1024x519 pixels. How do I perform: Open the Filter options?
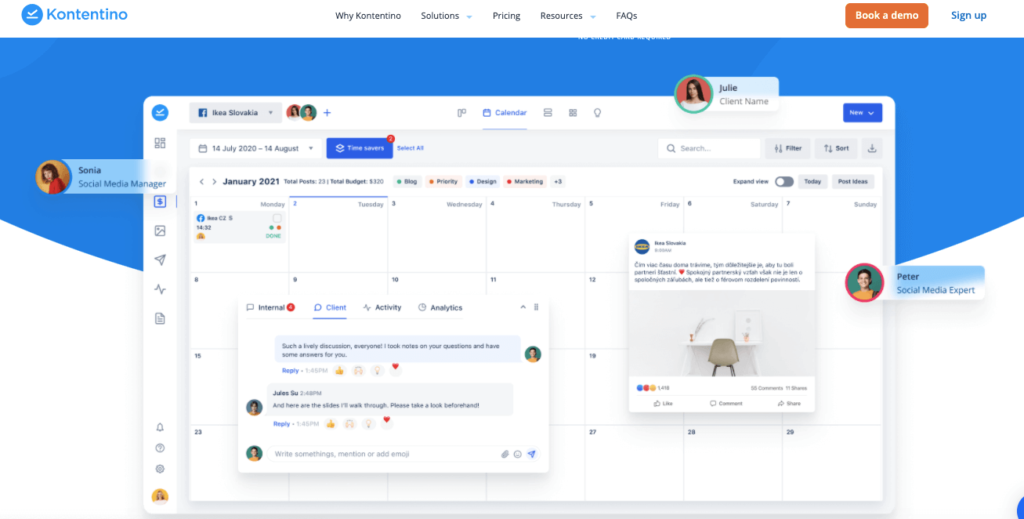788,148
